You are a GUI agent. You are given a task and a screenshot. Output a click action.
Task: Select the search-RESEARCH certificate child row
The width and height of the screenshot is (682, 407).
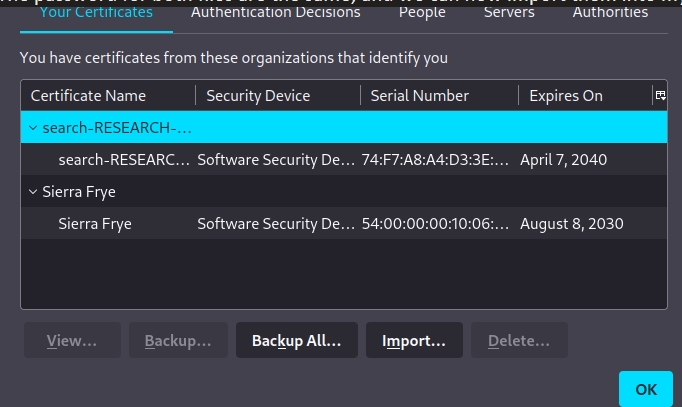pos(124,160)
